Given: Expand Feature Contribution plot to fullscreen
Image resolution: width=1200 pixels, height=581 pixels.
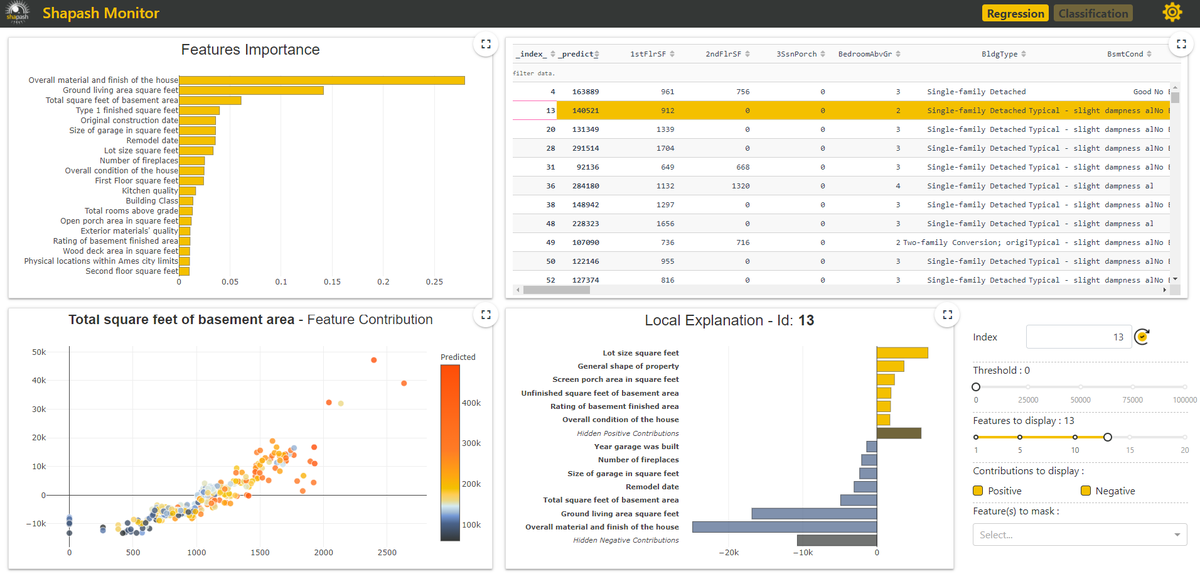Looking at the screenshot, I should (484, 314).
